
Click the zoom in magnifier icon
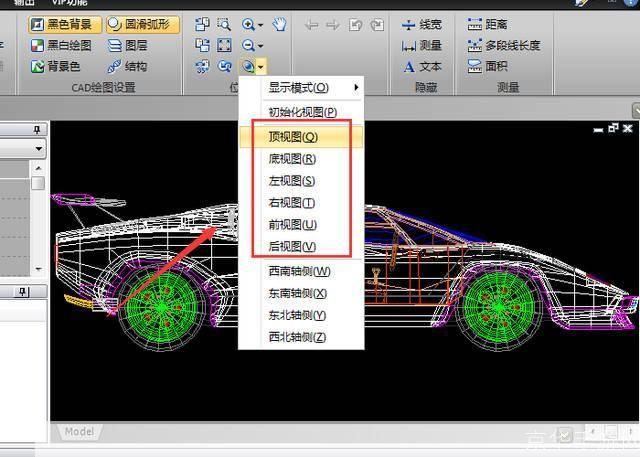(248, 24)
